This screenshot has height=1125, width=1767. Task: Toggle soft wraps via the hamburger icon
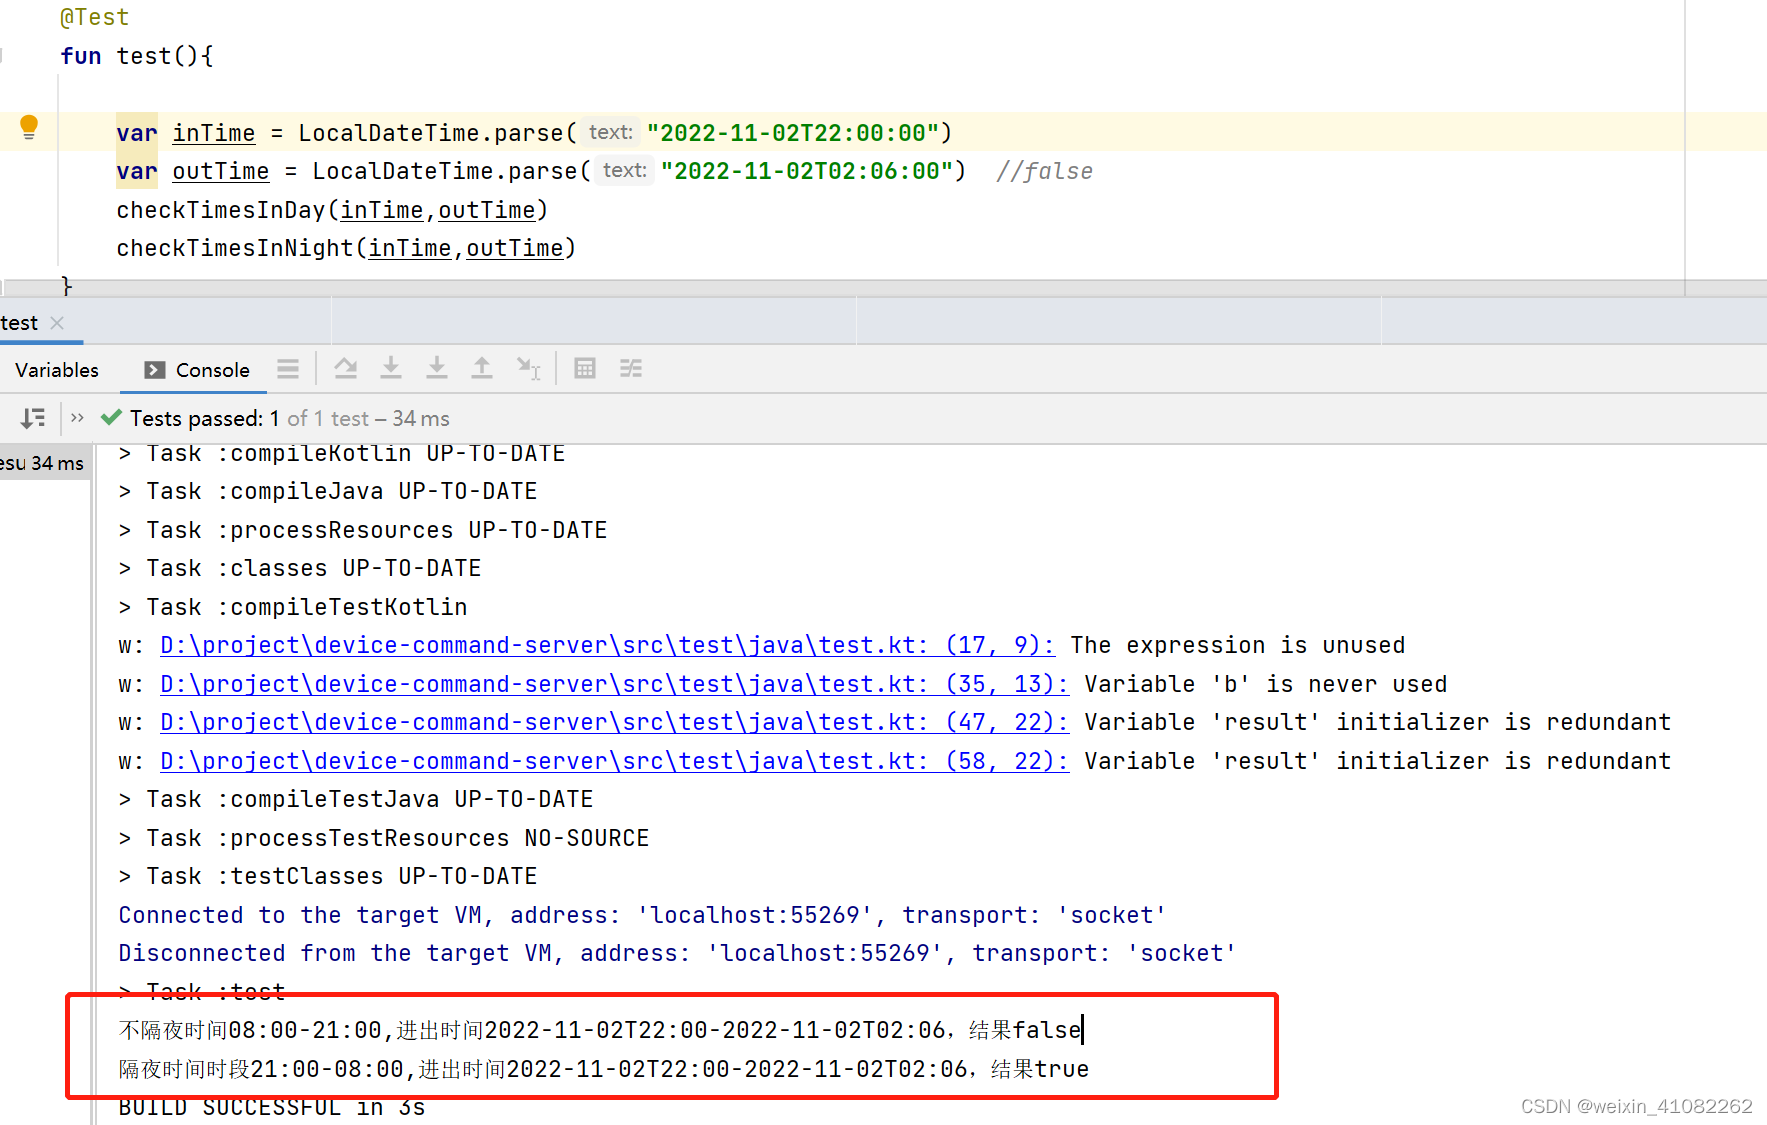pos(288,368)
